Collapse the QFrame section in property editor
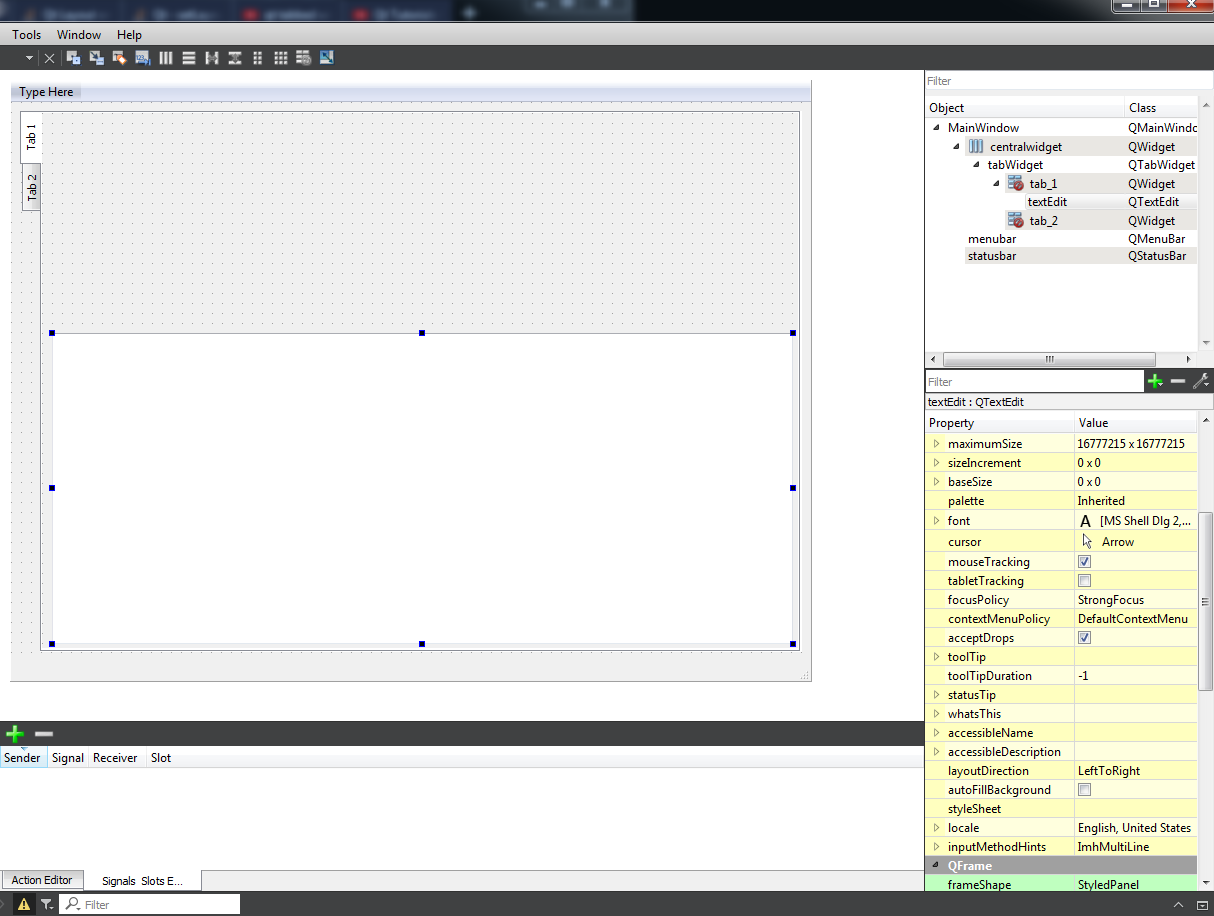Viewport: 1214px width, 916px height. pyautogui.click(x=933, y=865)
